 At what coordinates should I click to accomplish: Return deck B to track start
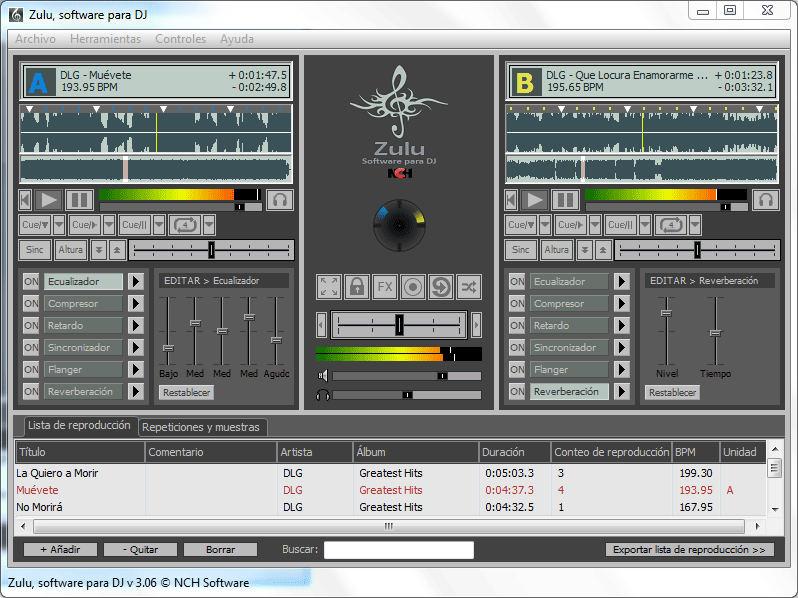click(511, 200)
